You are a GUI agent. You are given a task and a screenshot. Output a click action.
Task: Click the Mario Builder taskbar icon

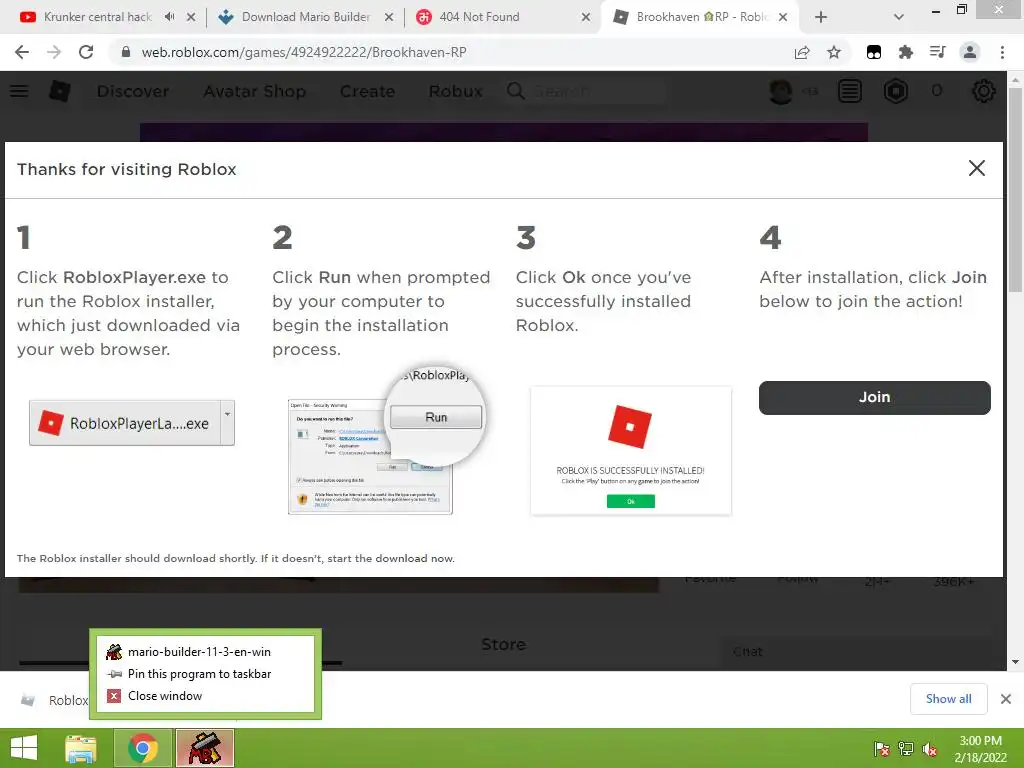[x=204, y=748]
